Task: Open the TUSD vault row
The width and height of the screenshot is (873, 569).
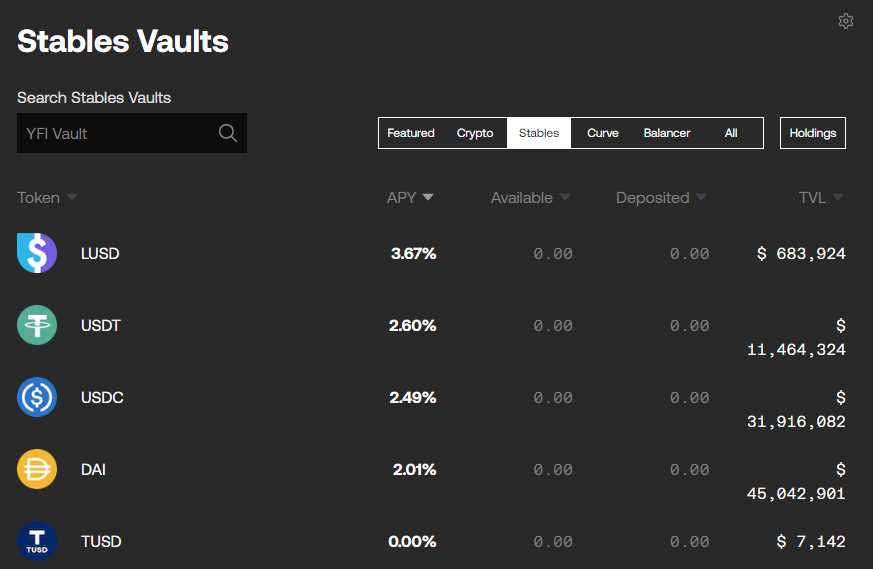Action: 431,541
